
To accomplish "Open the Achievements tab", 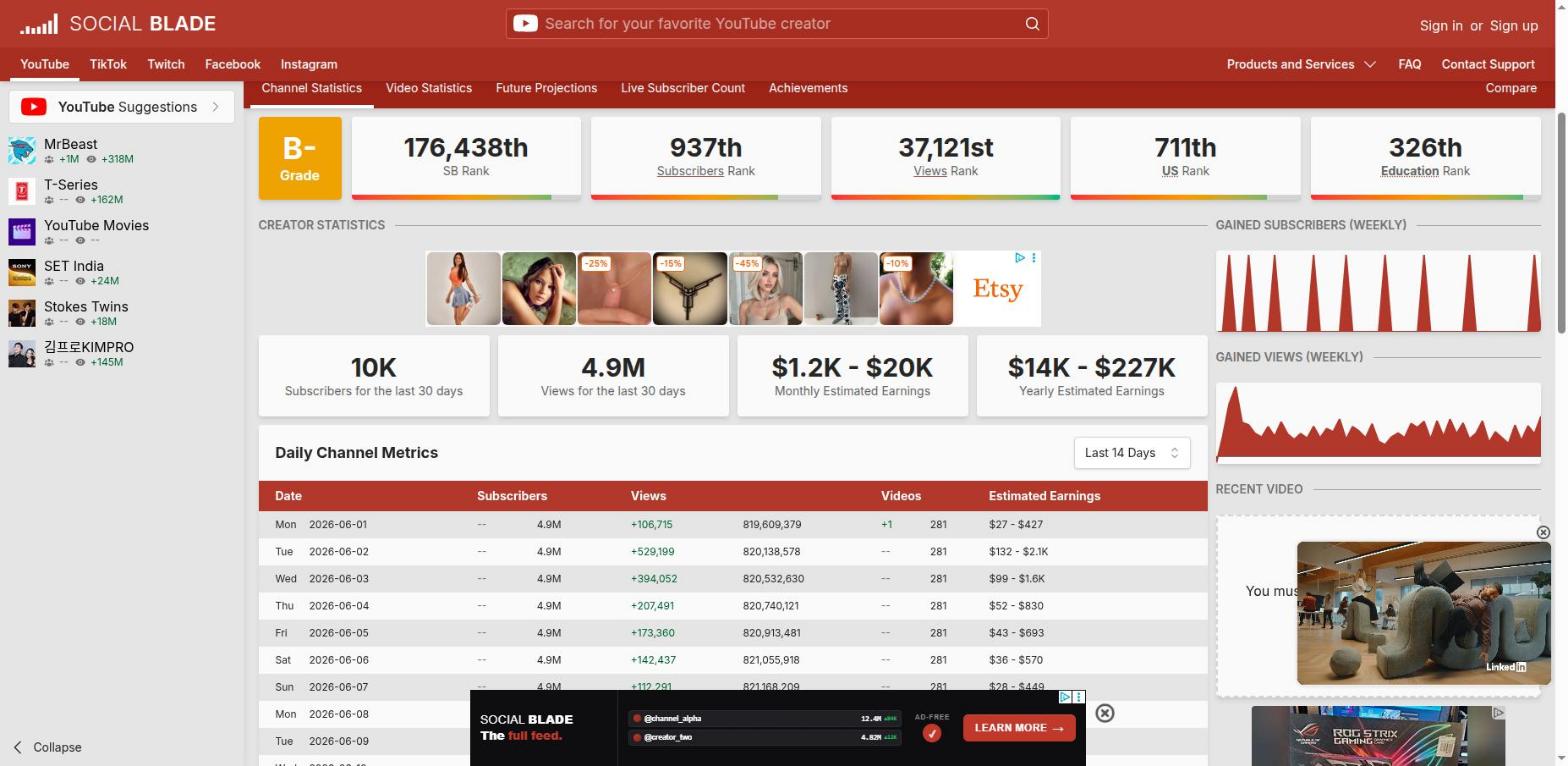I will click(808, 88).
